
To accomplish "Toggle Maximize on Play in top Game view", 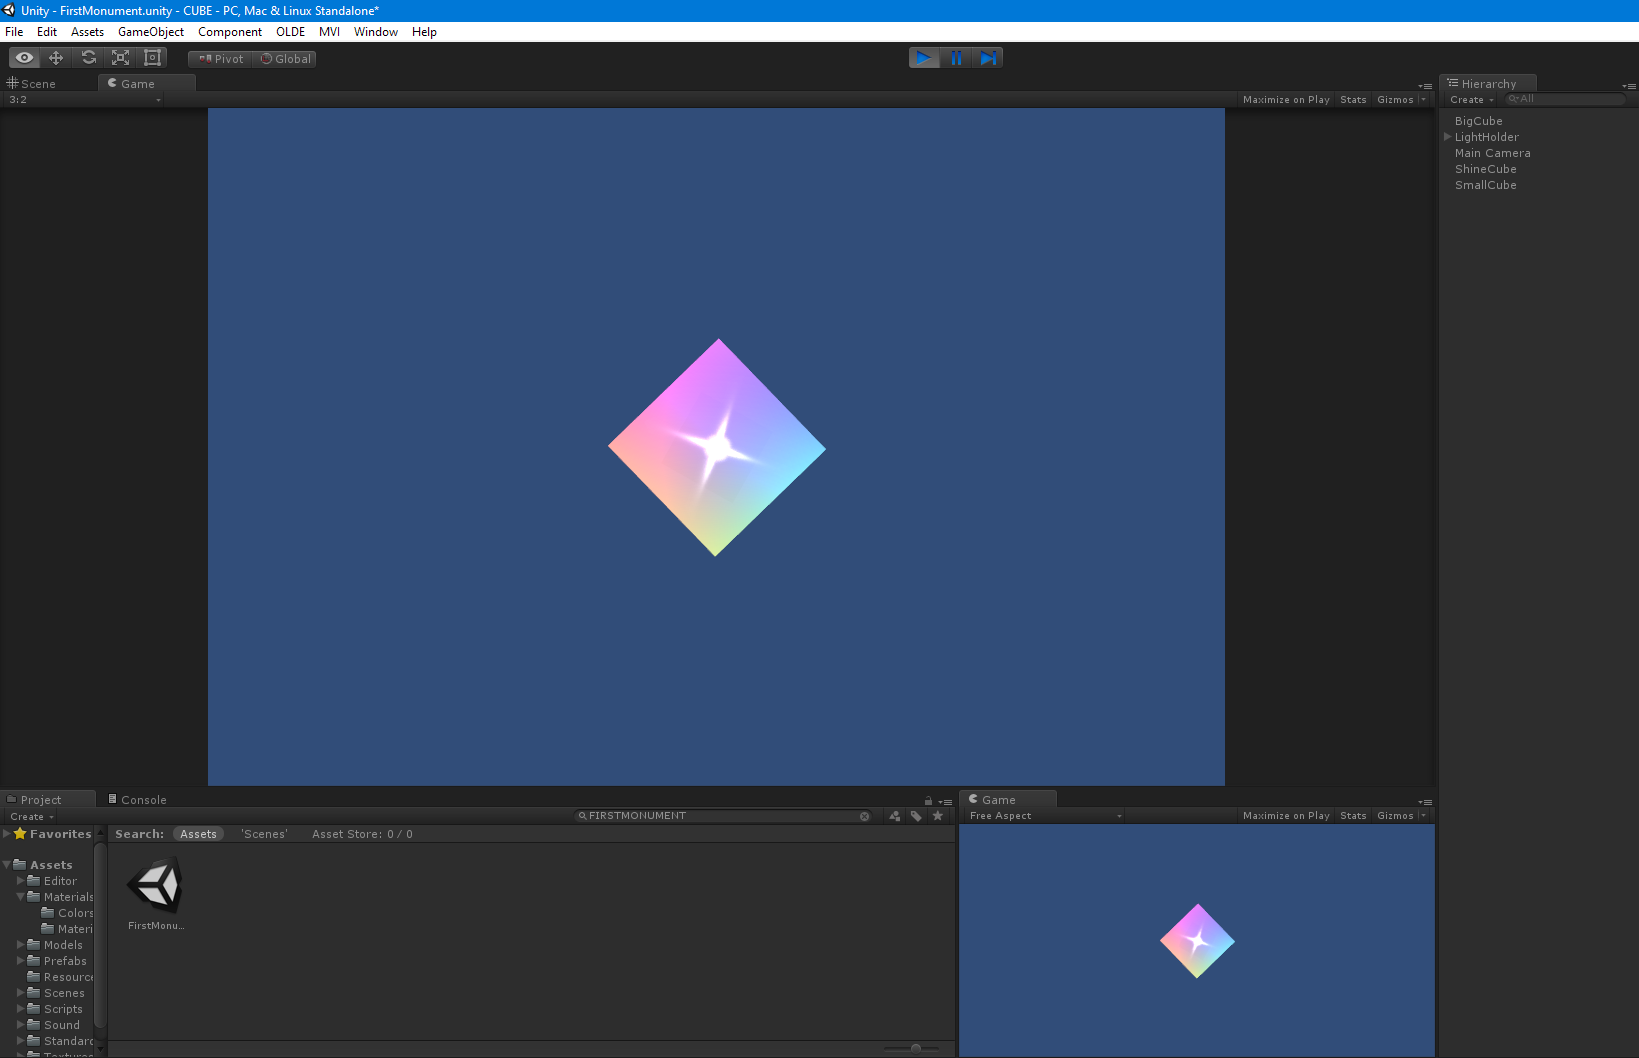I will (1286, 100).
